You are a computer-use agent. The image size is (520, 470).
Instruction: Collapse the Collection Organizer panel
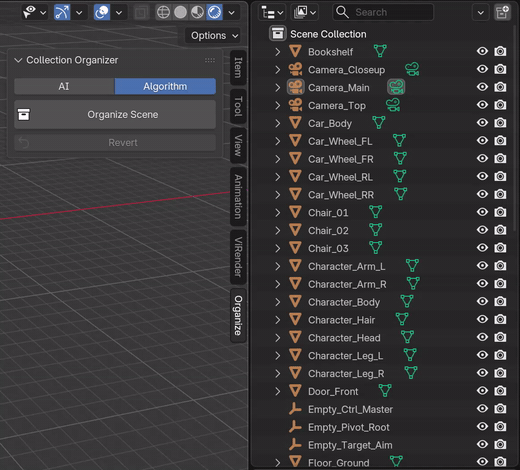pos(18,60)
